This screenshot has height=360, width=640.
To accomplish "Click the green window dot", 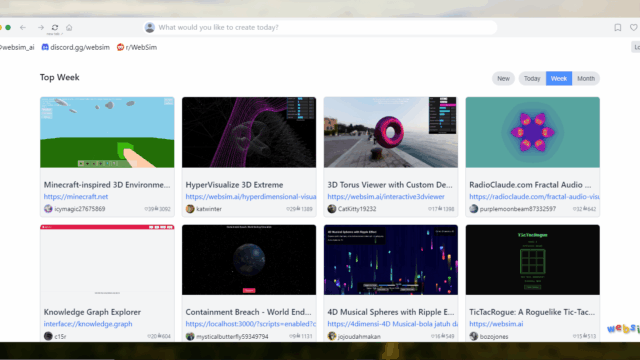I will 8,27.
